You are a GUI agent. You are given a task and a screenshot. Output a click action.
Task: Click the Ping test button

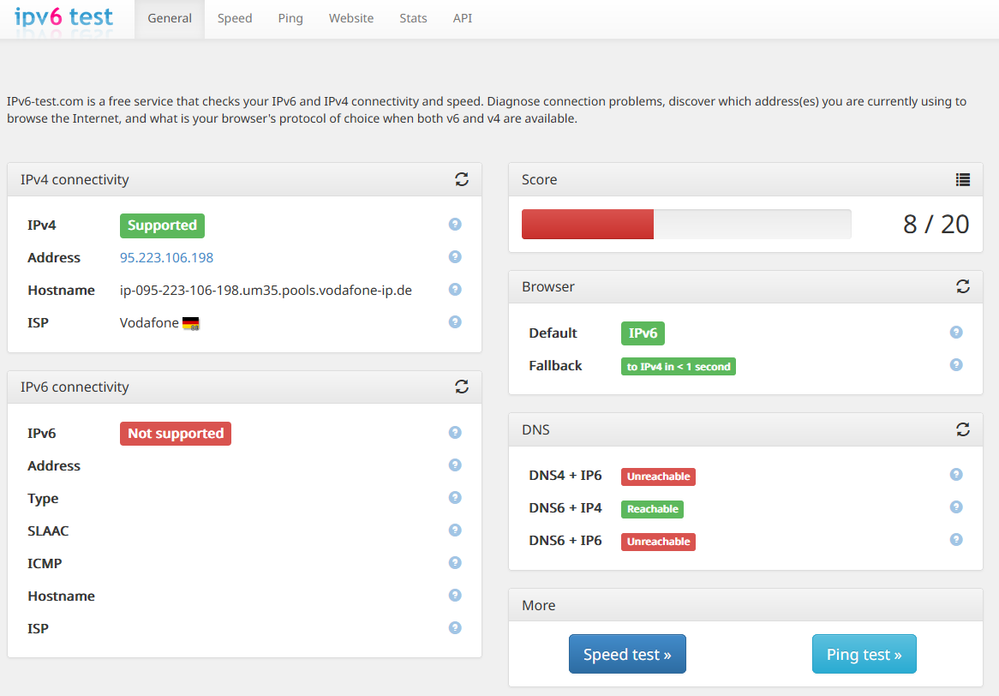point(864,654)
